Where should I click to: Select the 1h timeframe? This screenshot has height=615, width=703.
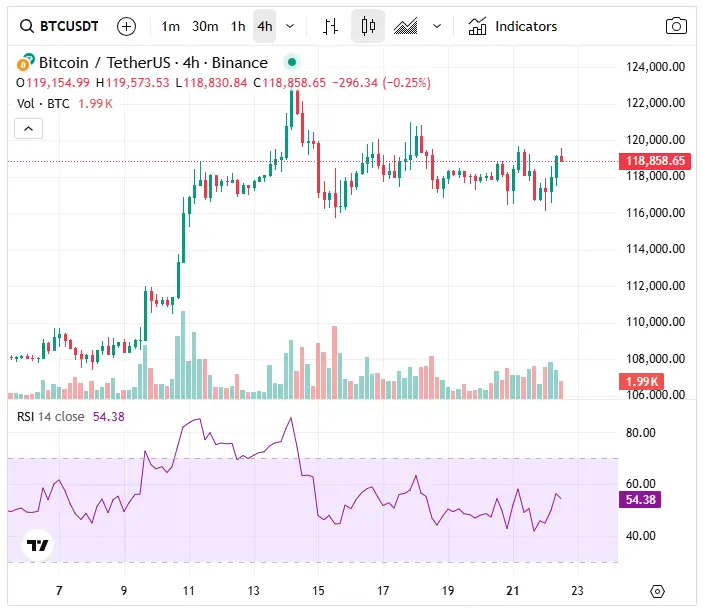(x=238, y=26)
